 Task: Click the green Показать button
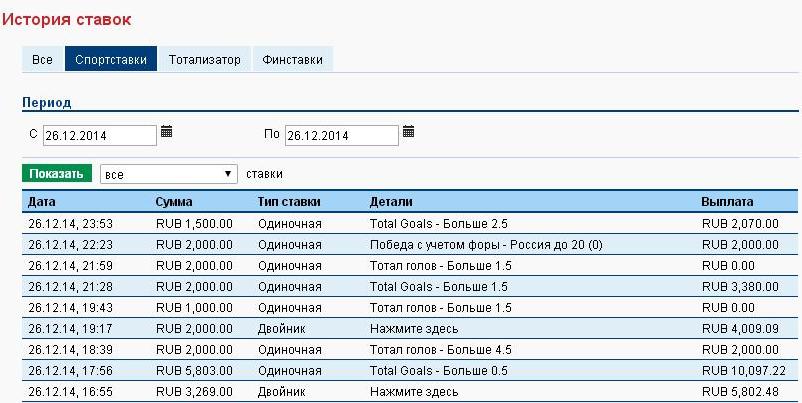[56, 174]
